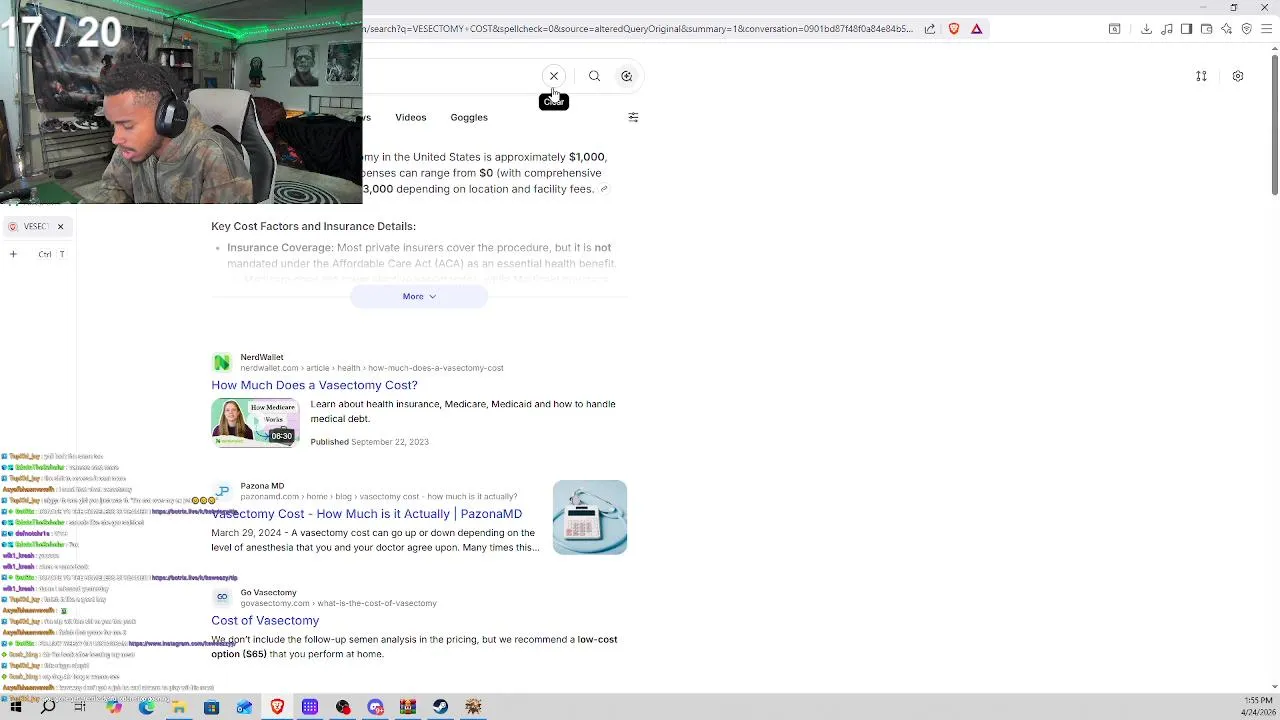Click Key Cost Factors and Insurance Details heading
1280x720 pixels.
pyautogui.click(x=313, y=226)
